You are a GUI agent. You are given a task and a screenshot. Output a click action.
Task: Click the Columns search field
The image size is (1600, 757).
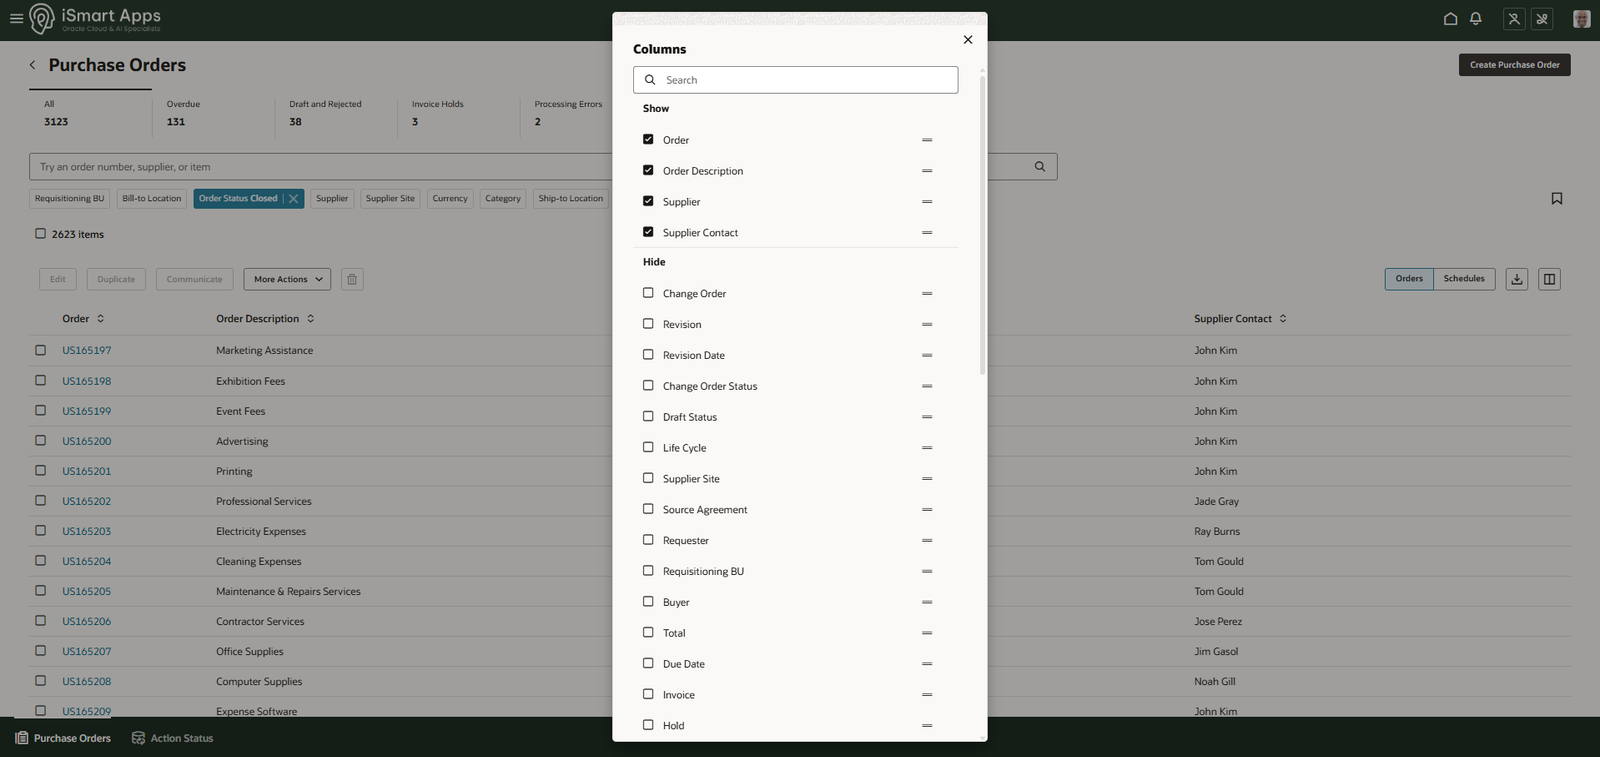coord(795,80)
